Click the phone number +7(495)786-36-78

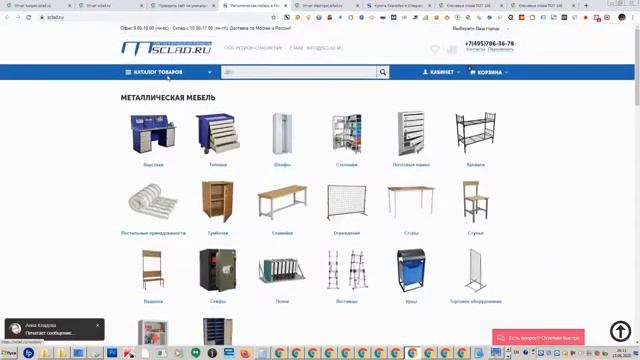click(x=489, y=43)
